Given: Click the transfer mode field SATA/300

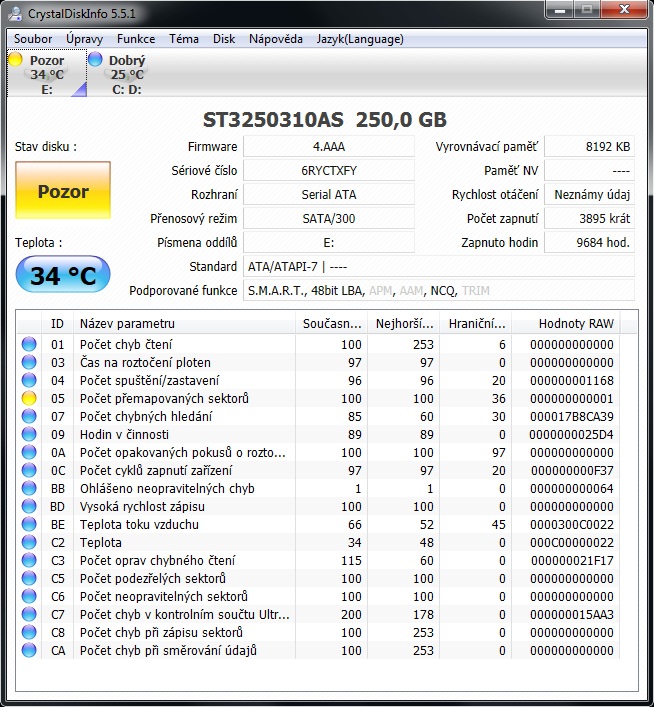Looking at the screenshot, I should click(x=329, y=218).
